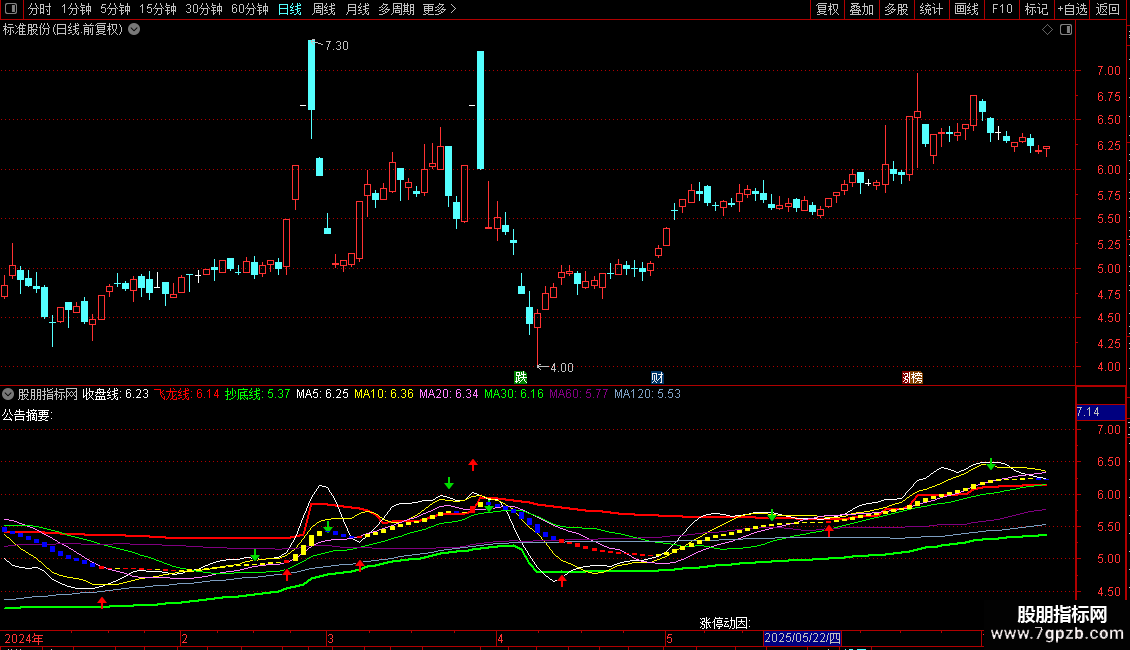Open the 多周期 multi-period view

click(396, 9)
